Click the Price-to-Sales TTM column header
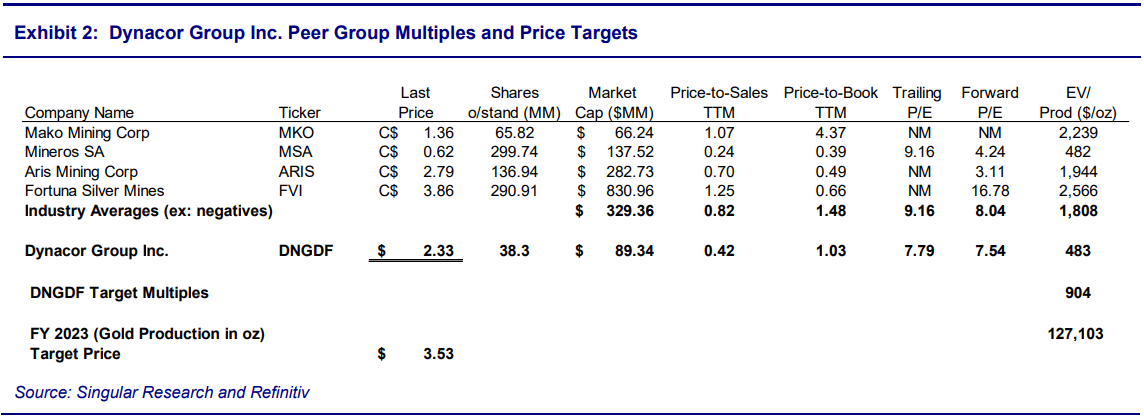This screenshot has height=418, width=1144. click(719, 103)
